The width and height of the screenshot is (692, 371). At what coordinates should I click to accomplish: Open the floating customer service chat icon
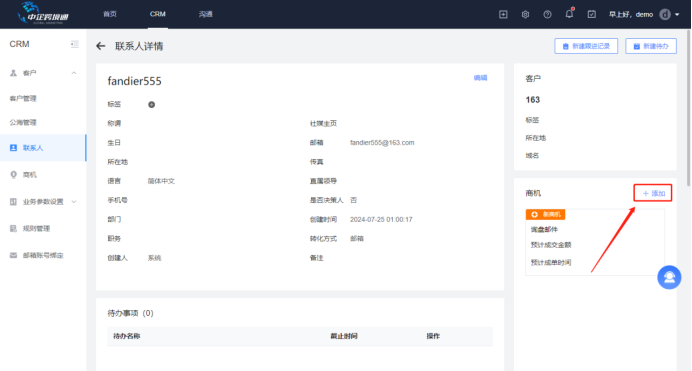coord(669,277)
